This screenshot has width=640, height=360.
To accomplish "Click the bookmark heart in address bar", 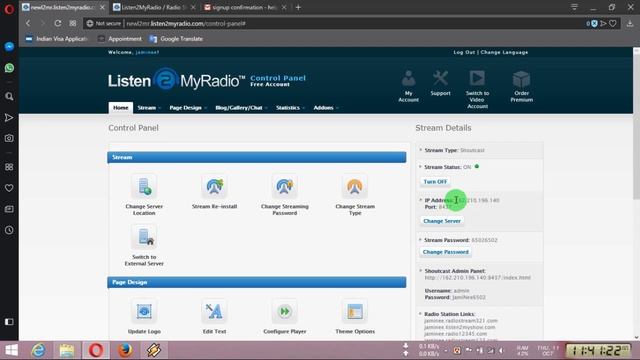I will 613,24.
